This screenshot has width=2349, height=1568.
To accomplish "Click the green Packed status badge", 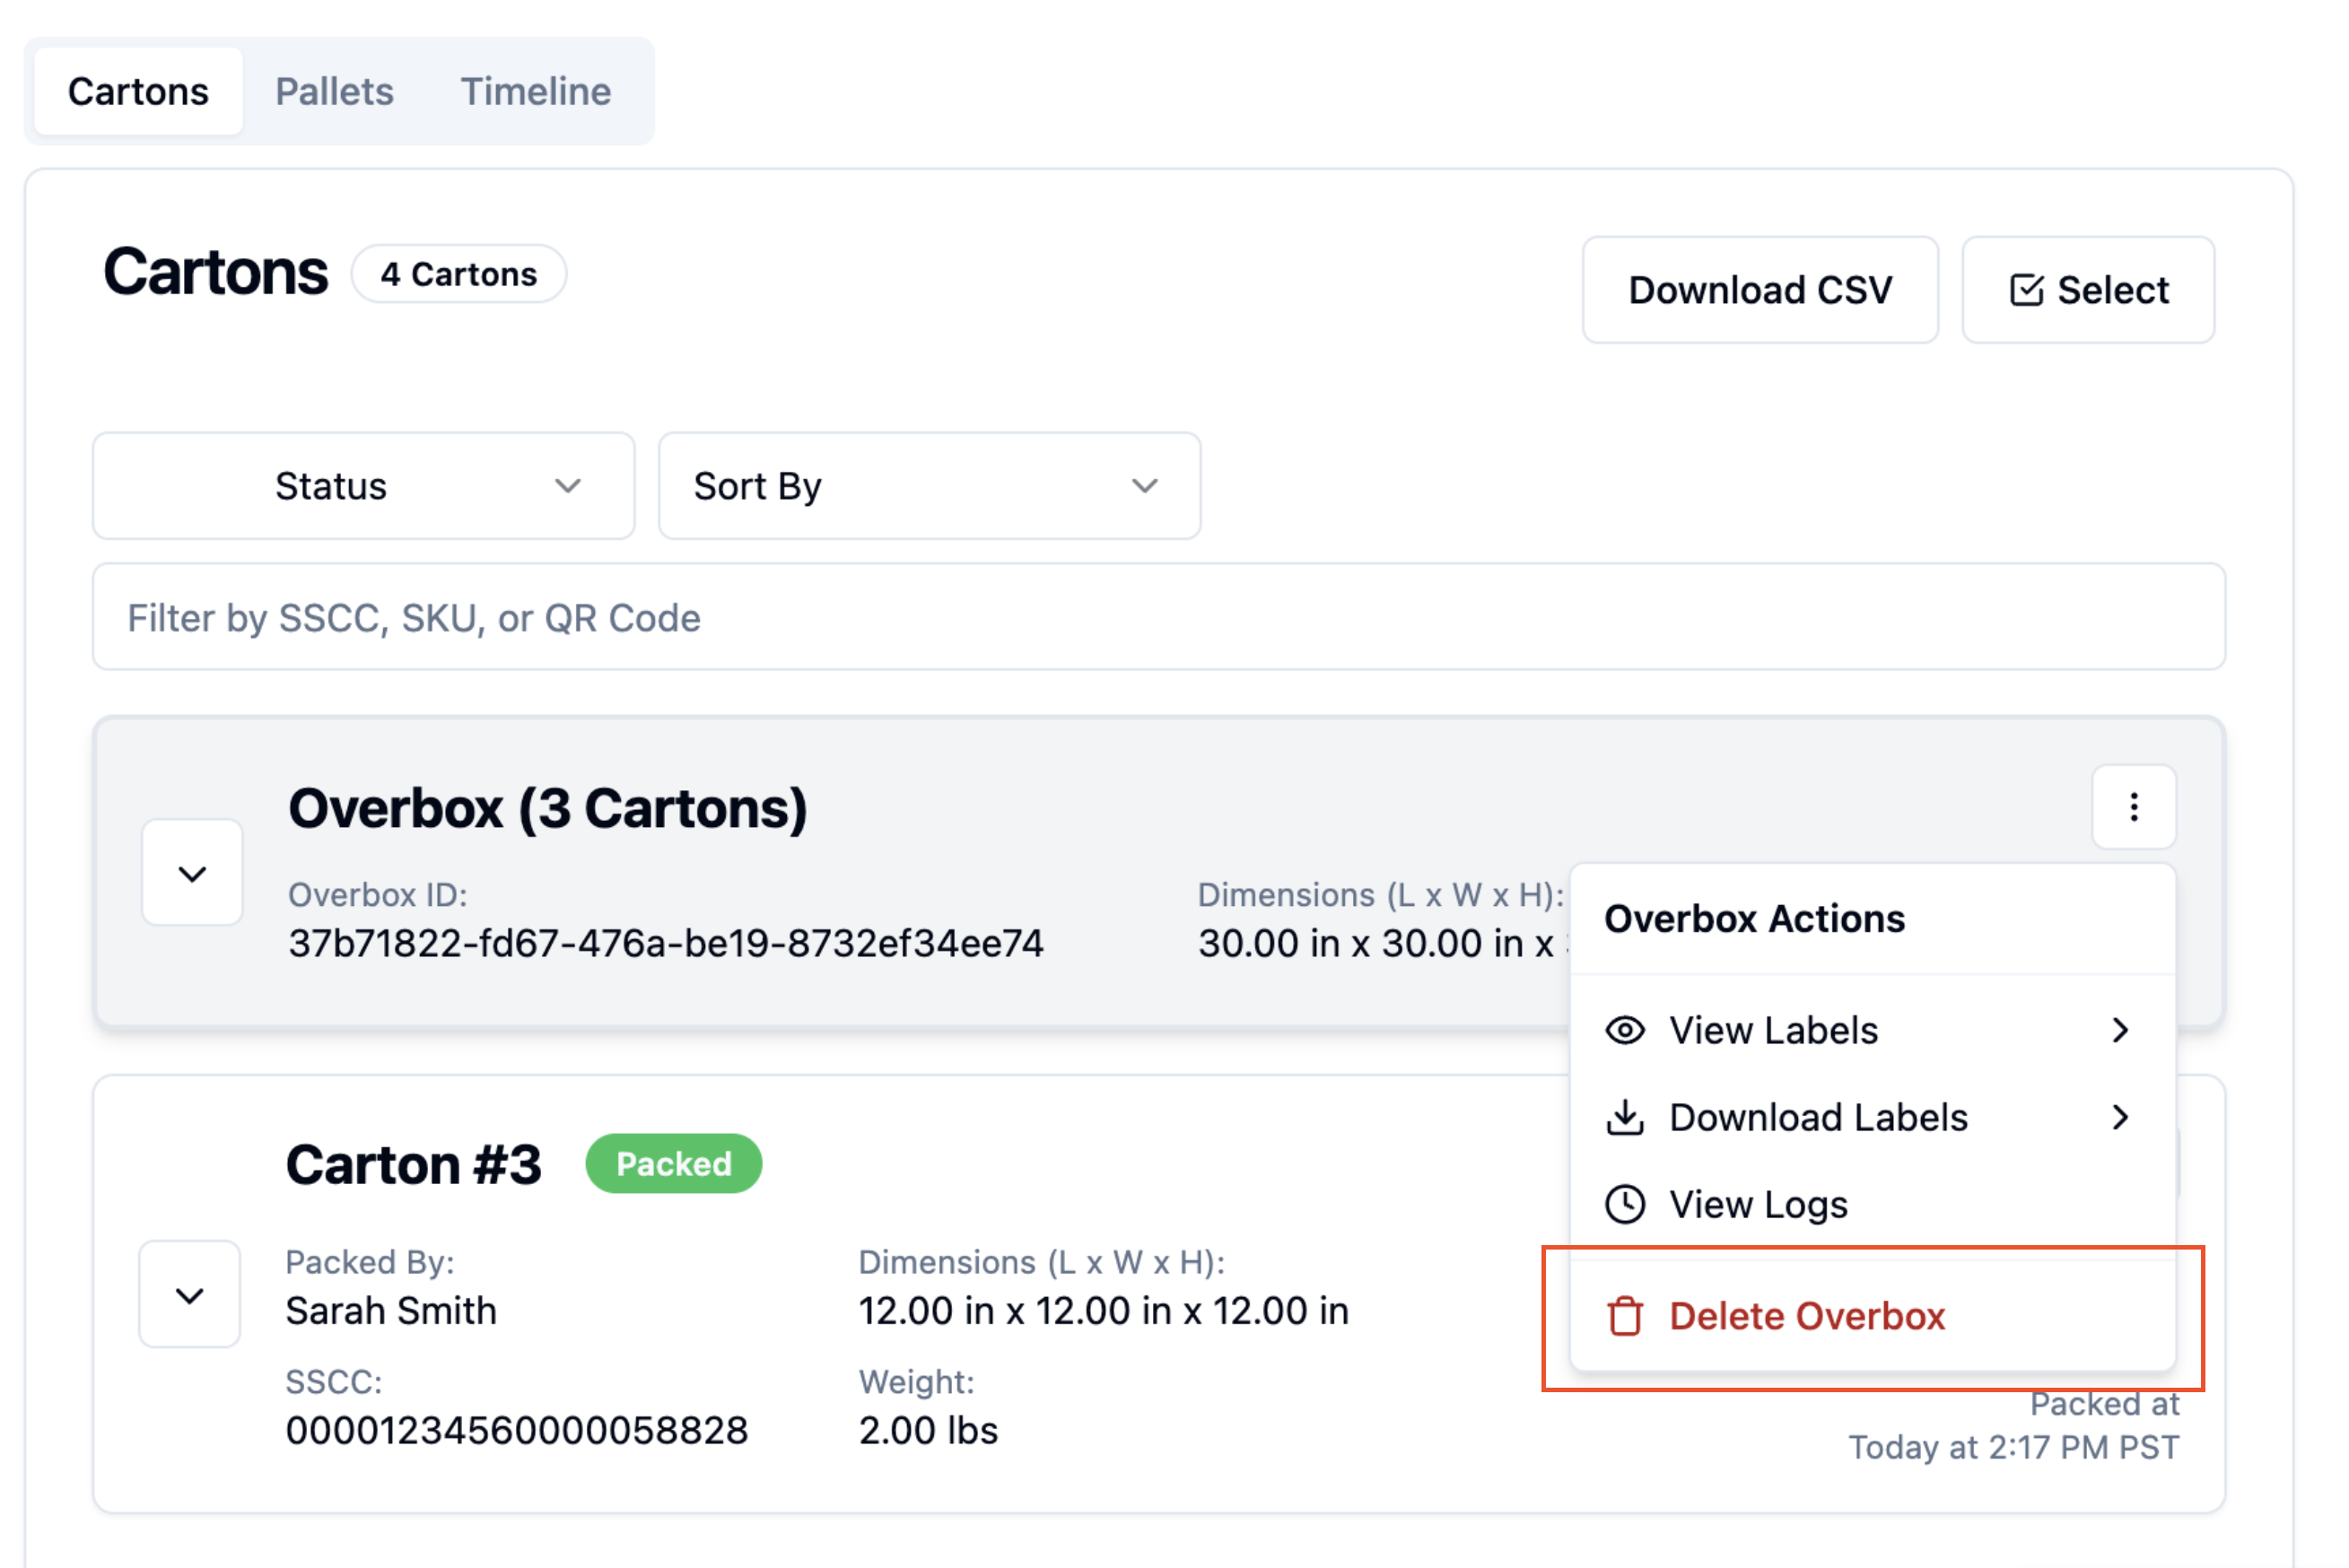I will pyautogui.click(x=673, y=1163).
